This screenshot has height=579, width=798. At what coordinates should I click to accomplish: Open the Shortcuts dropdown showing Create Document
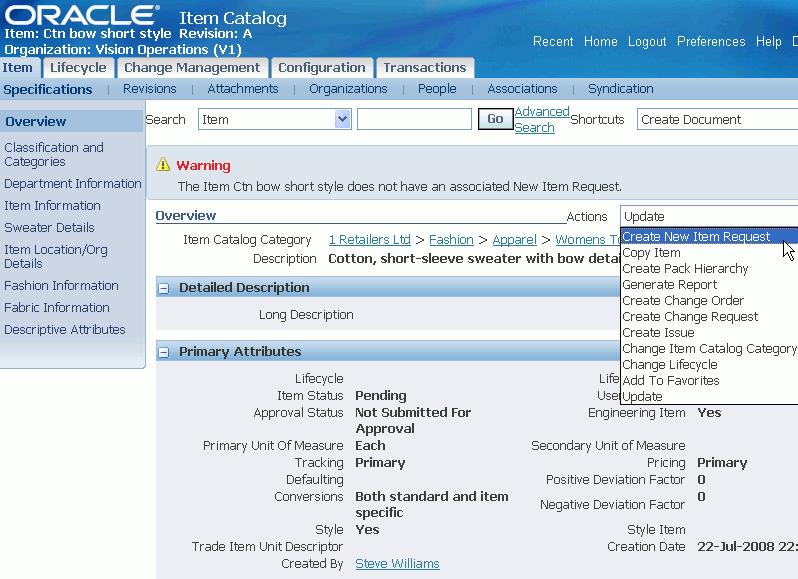click(717, 120)
